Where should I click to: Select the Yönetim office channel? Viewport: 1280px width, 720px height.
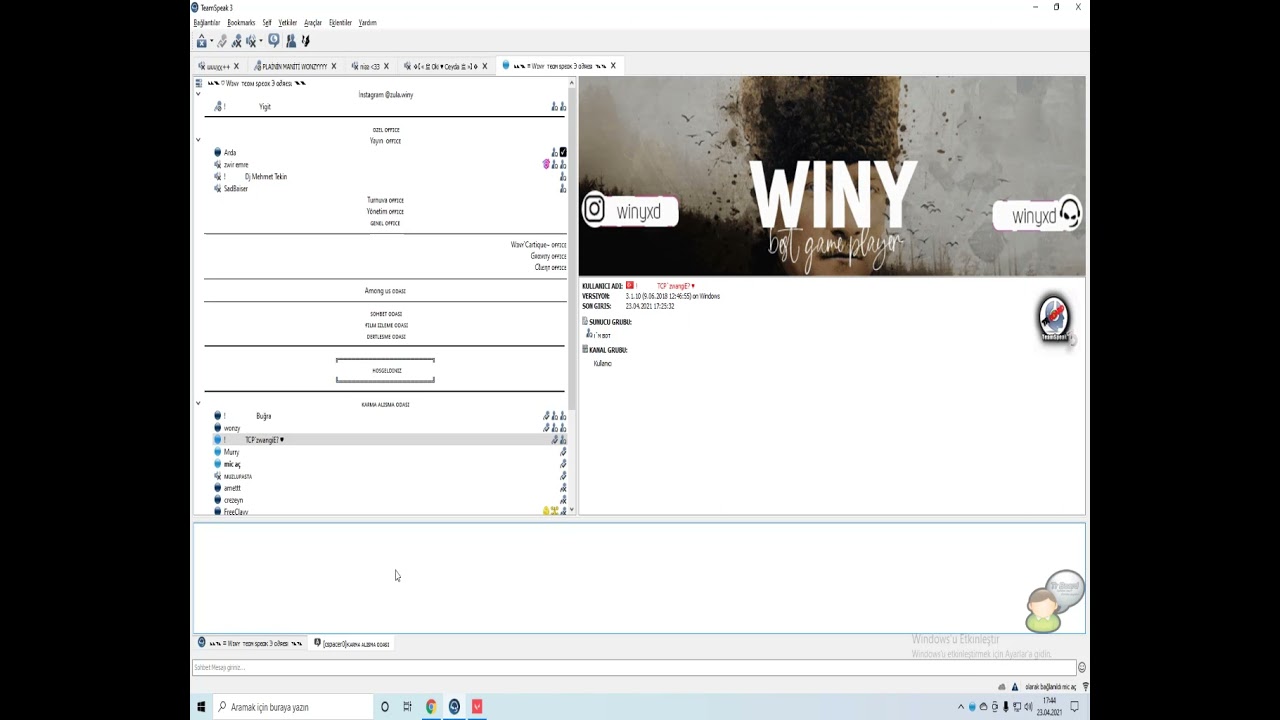385,212
